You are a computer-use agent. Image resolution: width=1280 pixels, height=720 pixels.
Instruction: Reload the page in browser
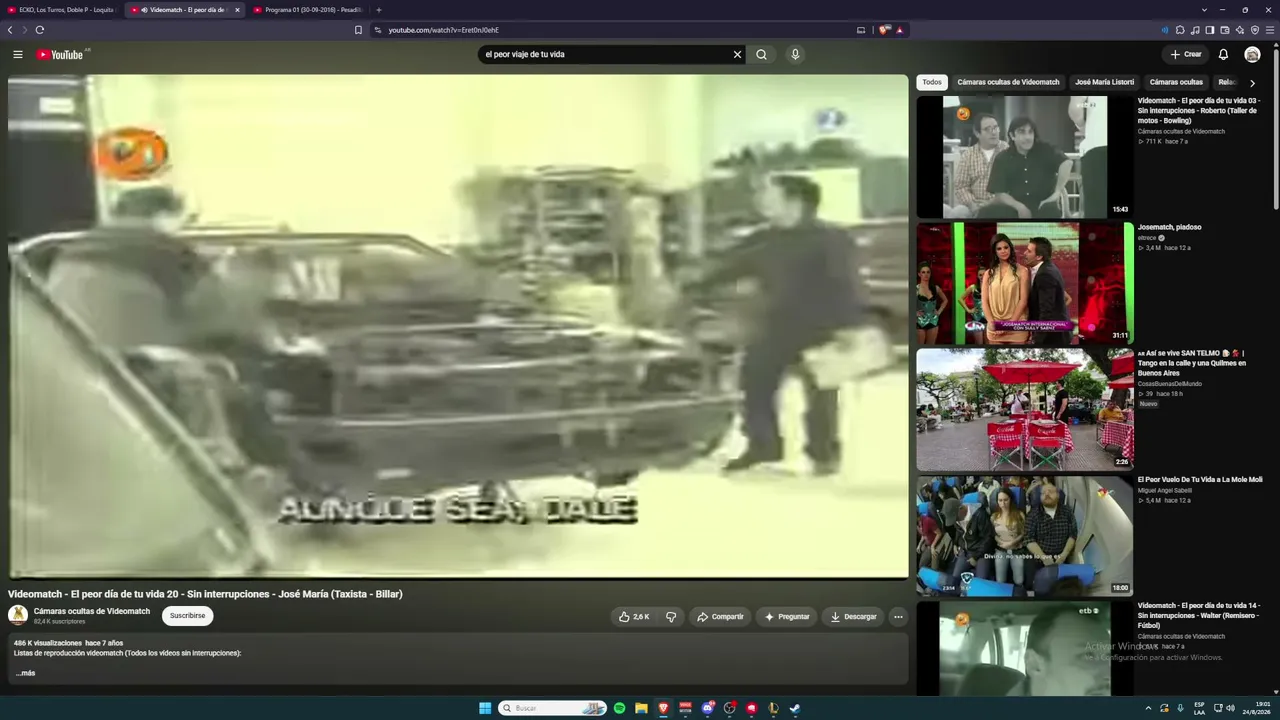tap(40, 30)
